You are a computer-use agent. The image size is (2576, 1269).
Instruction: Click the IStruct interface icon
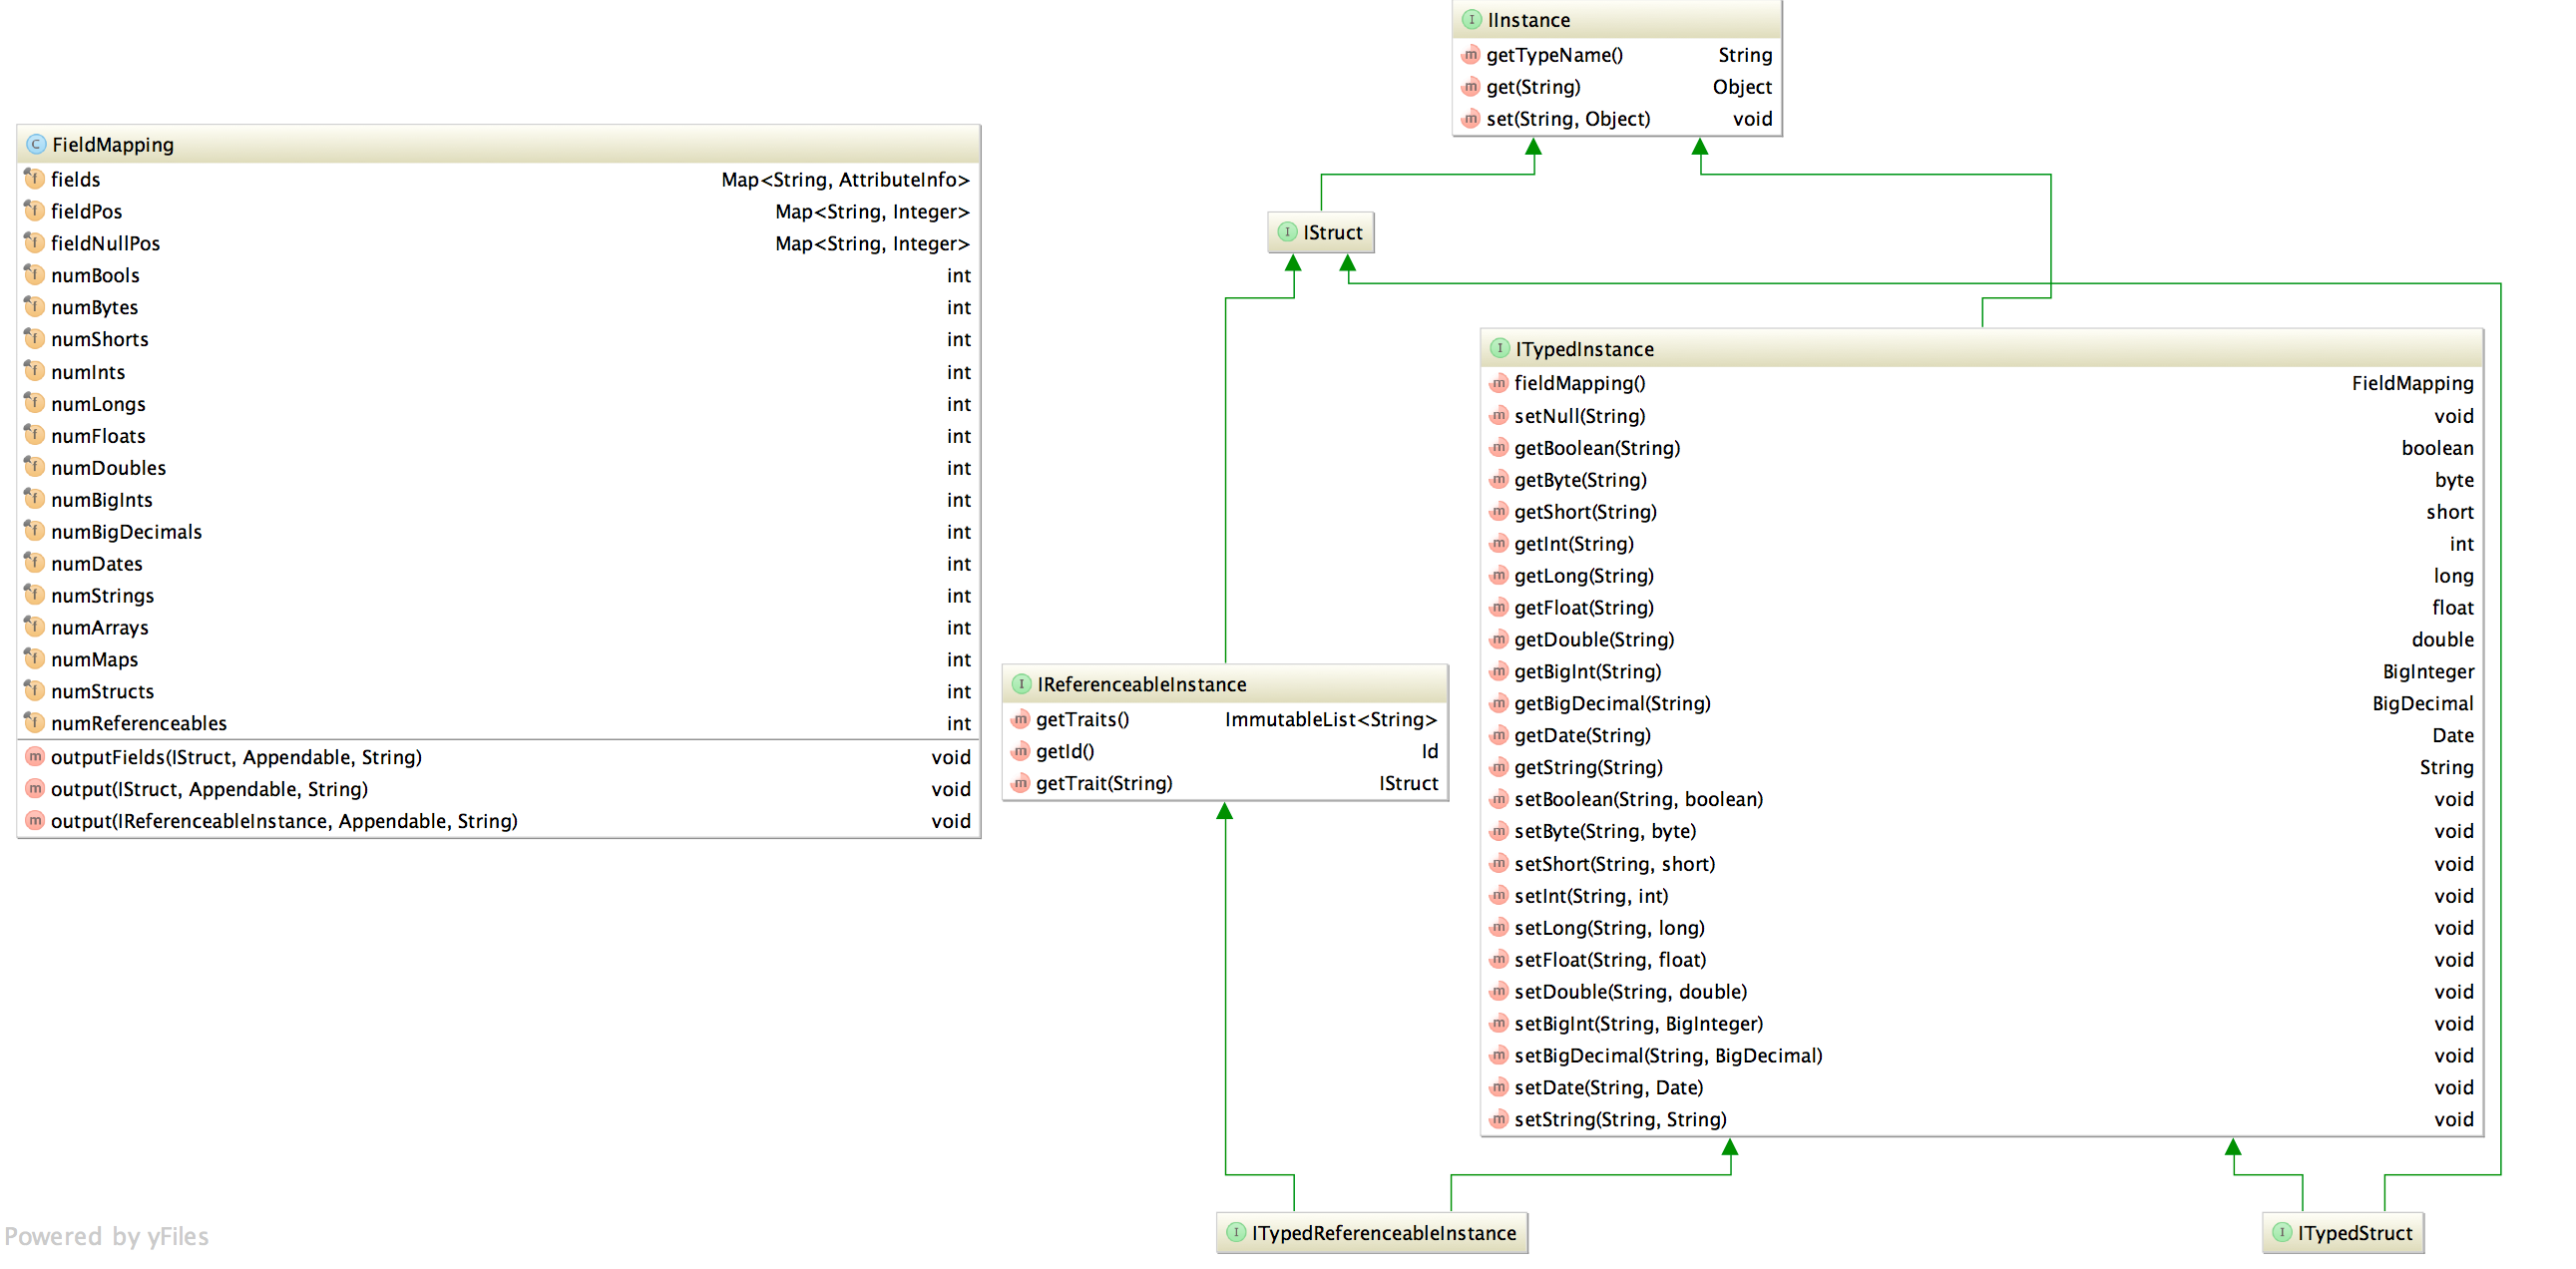click(x=1287, y=232)
